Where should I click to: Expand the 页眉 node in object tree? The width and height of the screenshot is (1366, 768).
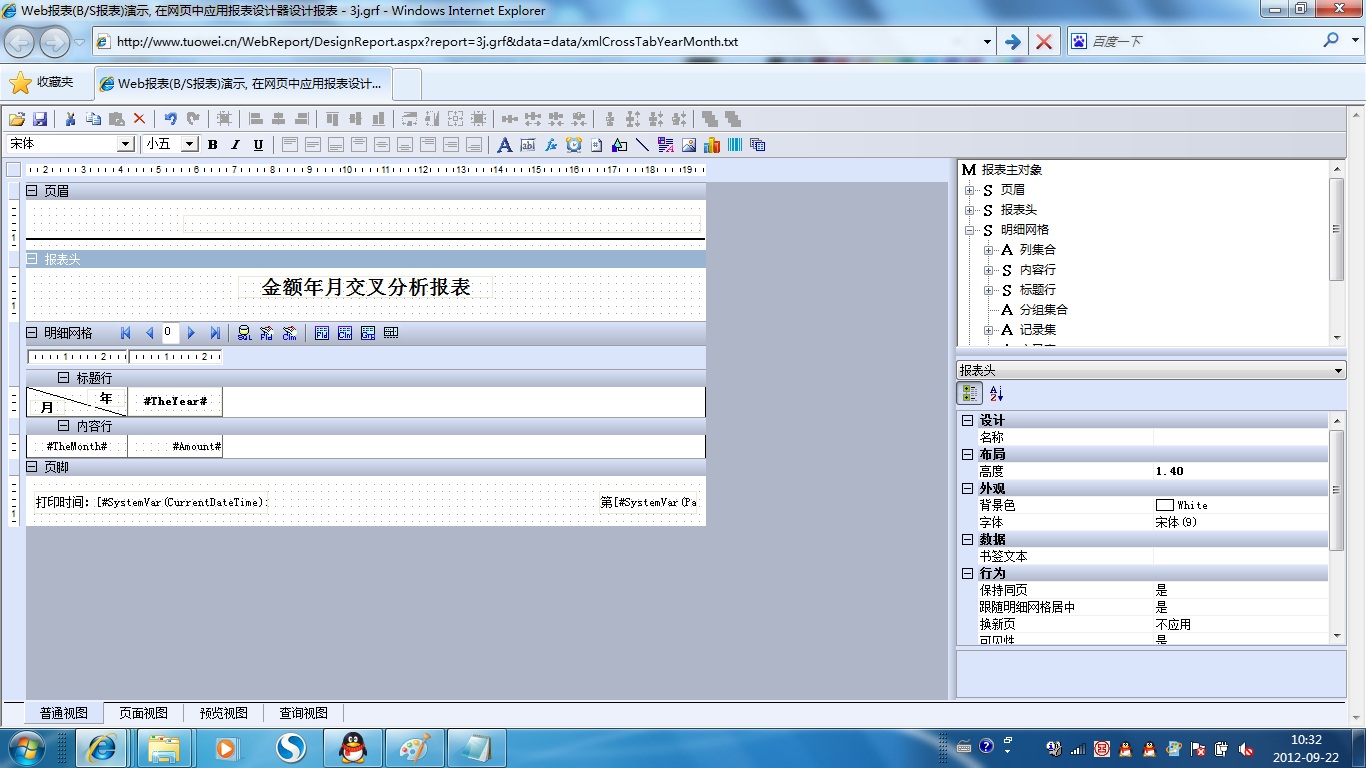click(969, 190)
